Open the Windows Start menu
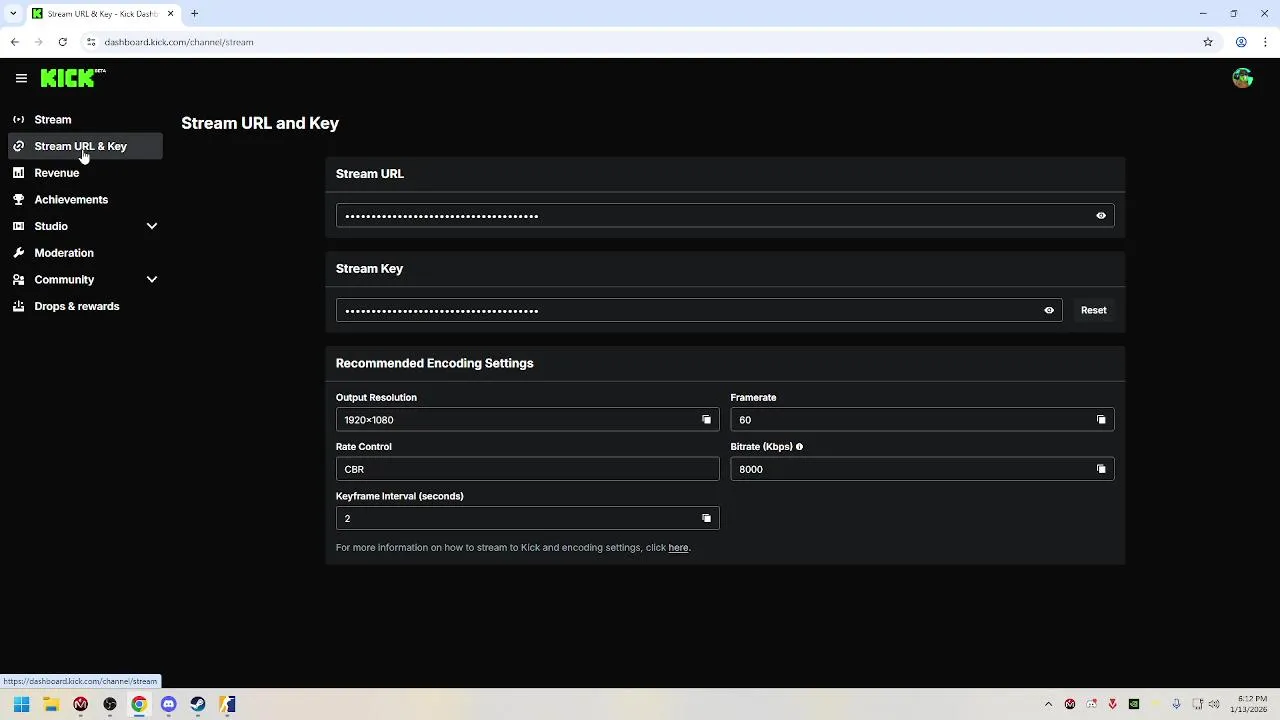Image resolution: width=1280 pixels, height=720 pixels. [21, 704]
